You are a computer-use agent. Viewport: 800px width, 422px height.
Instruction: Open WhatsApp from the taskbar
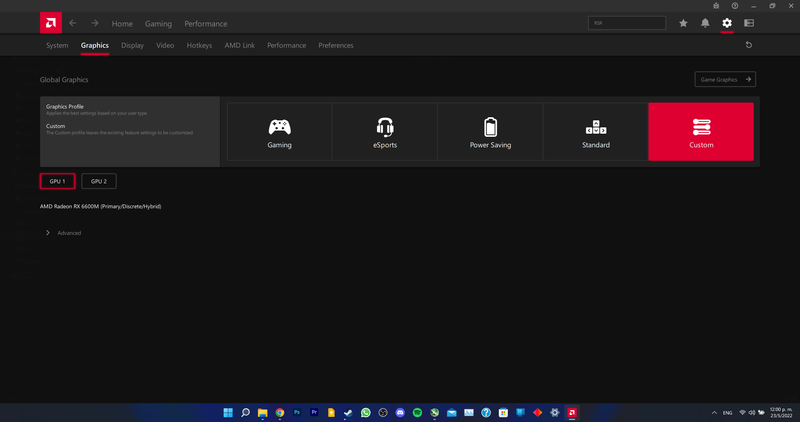366,412
